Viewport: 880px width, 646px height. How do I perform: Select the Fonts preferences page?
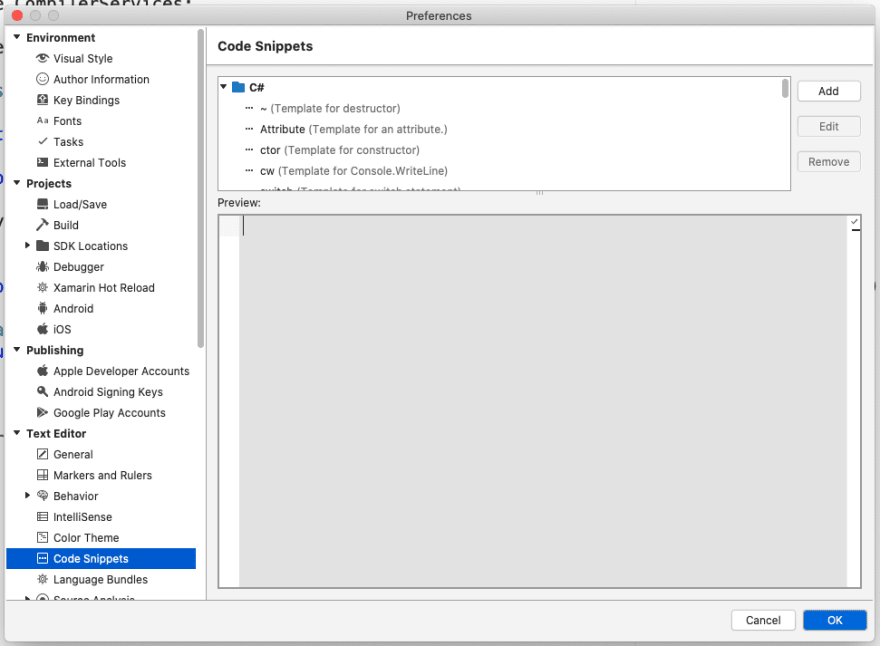[x=67, y=121]
